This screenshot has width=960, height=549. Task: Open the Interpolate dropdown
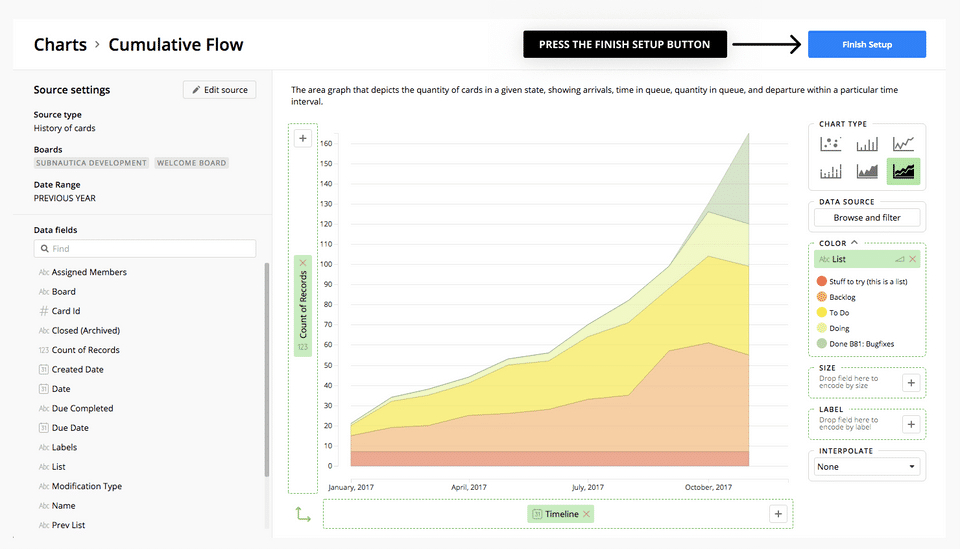pos(866,466)
